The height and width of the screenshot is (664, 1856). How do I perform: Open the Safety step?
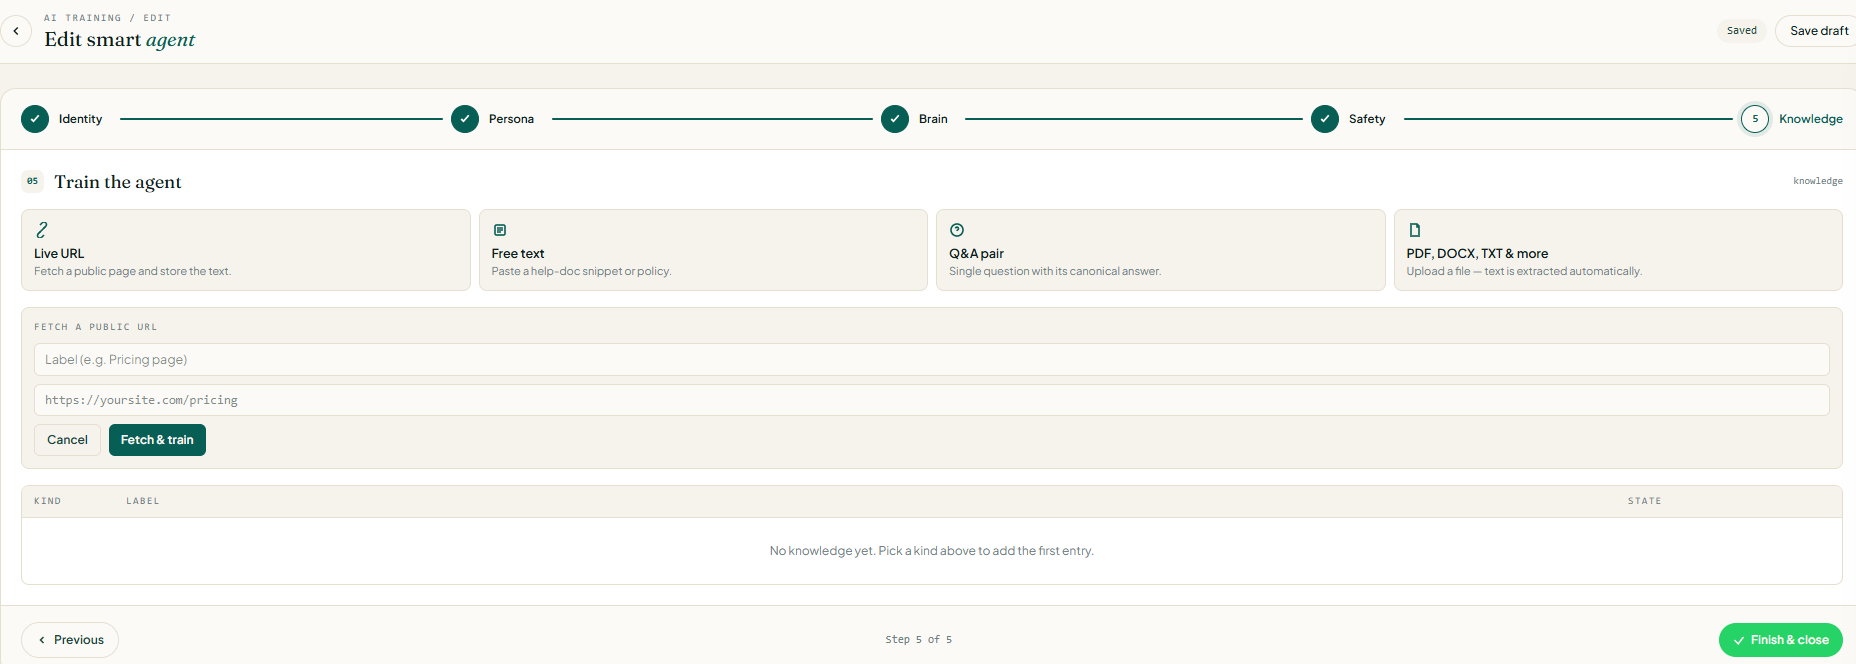[1367, 119]
